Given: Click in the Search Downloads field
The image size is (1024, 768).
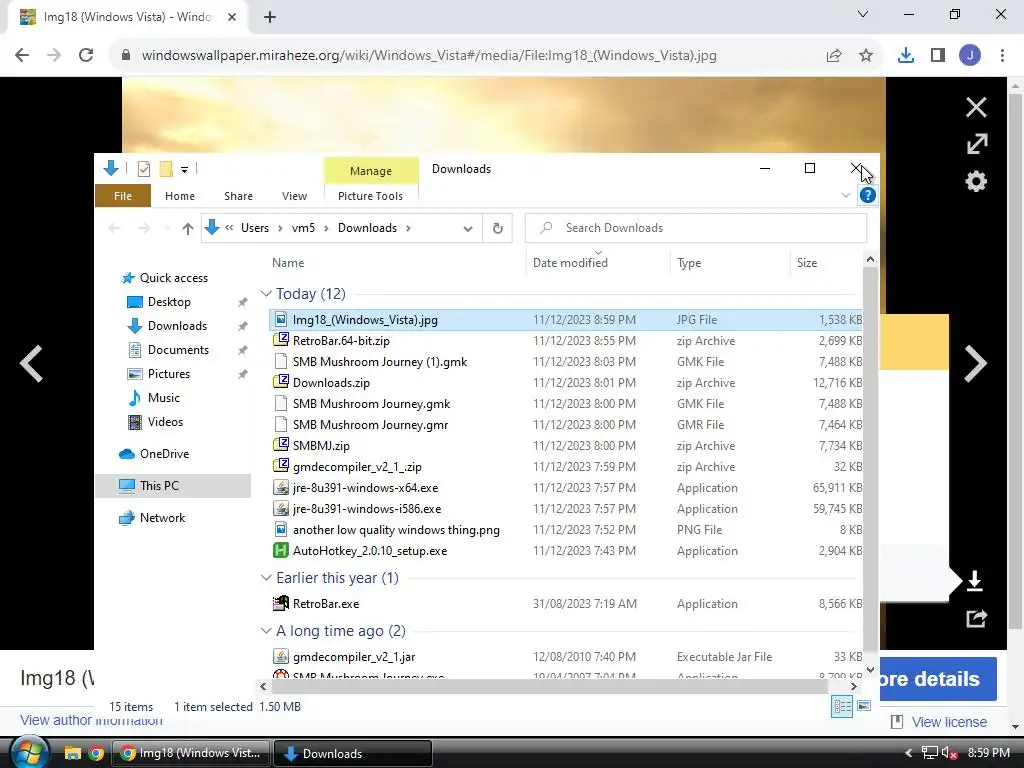Looking at the screenshot, I should 696,228.
